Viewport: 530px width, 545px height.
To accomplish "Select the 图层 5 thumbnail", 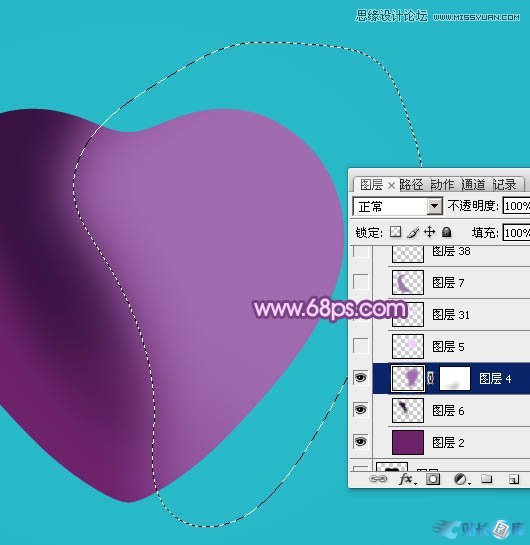I will pos(408,346).
